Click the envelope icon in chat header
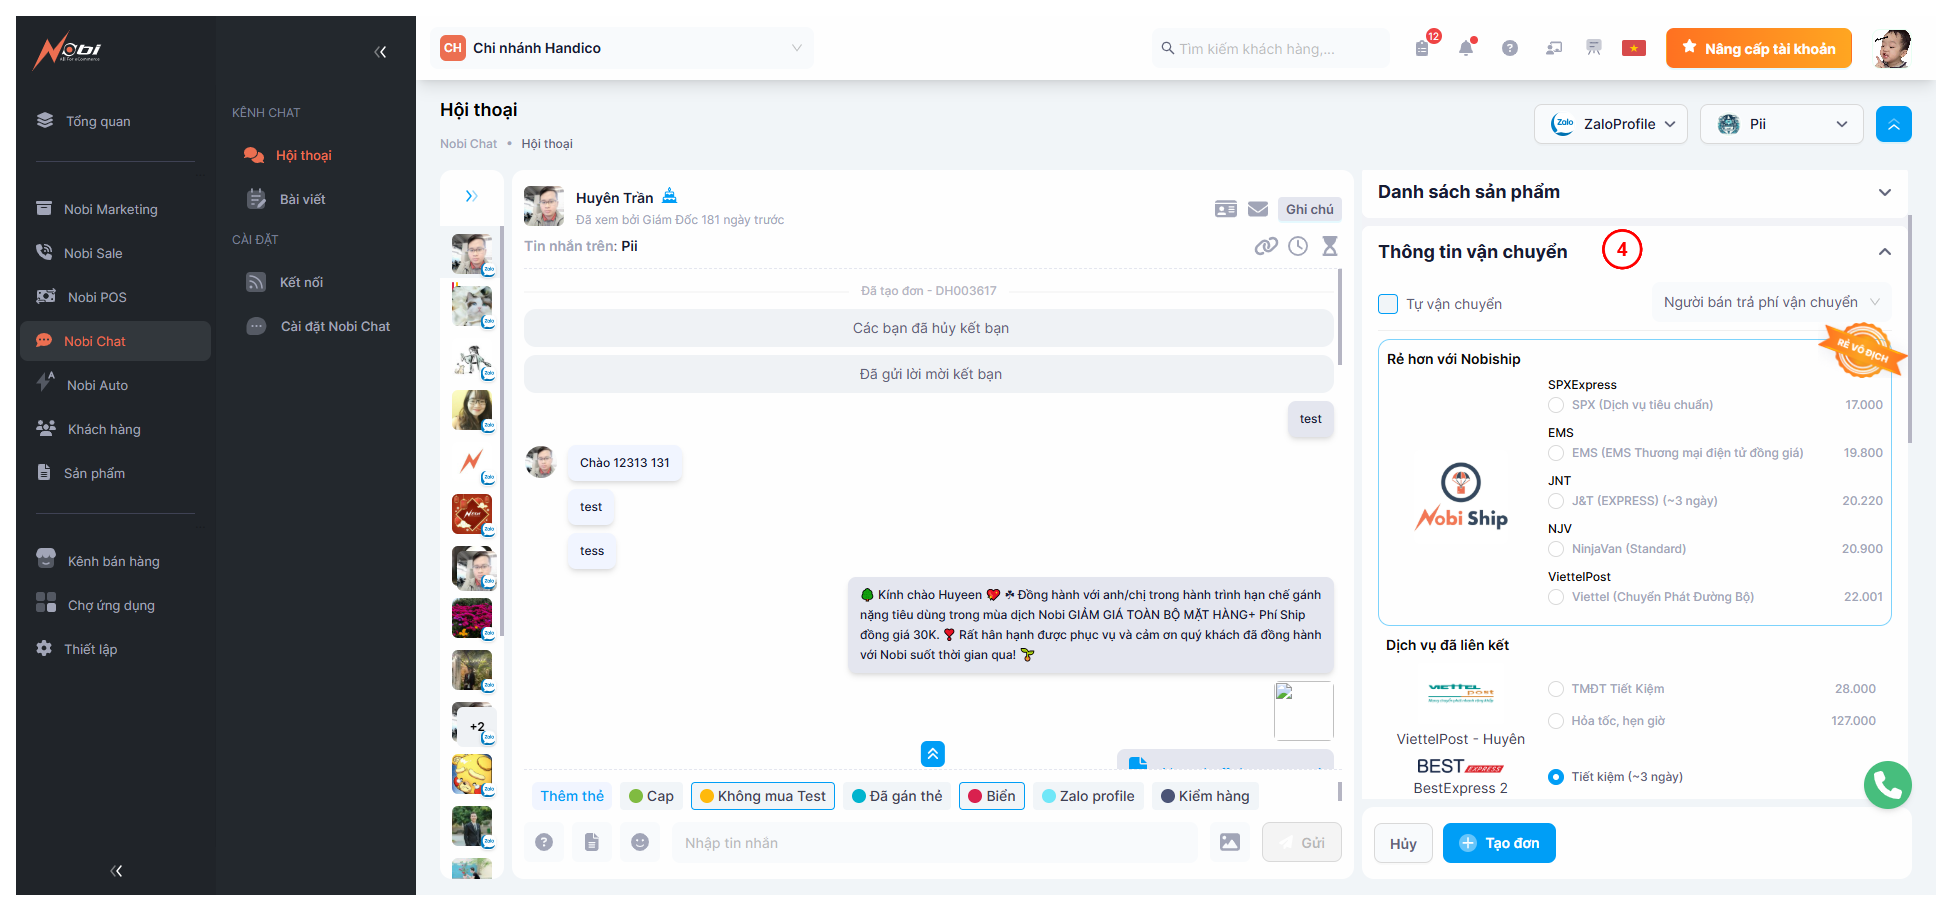This screenshot has width=1950, height=909. [x=1258, y=209]
